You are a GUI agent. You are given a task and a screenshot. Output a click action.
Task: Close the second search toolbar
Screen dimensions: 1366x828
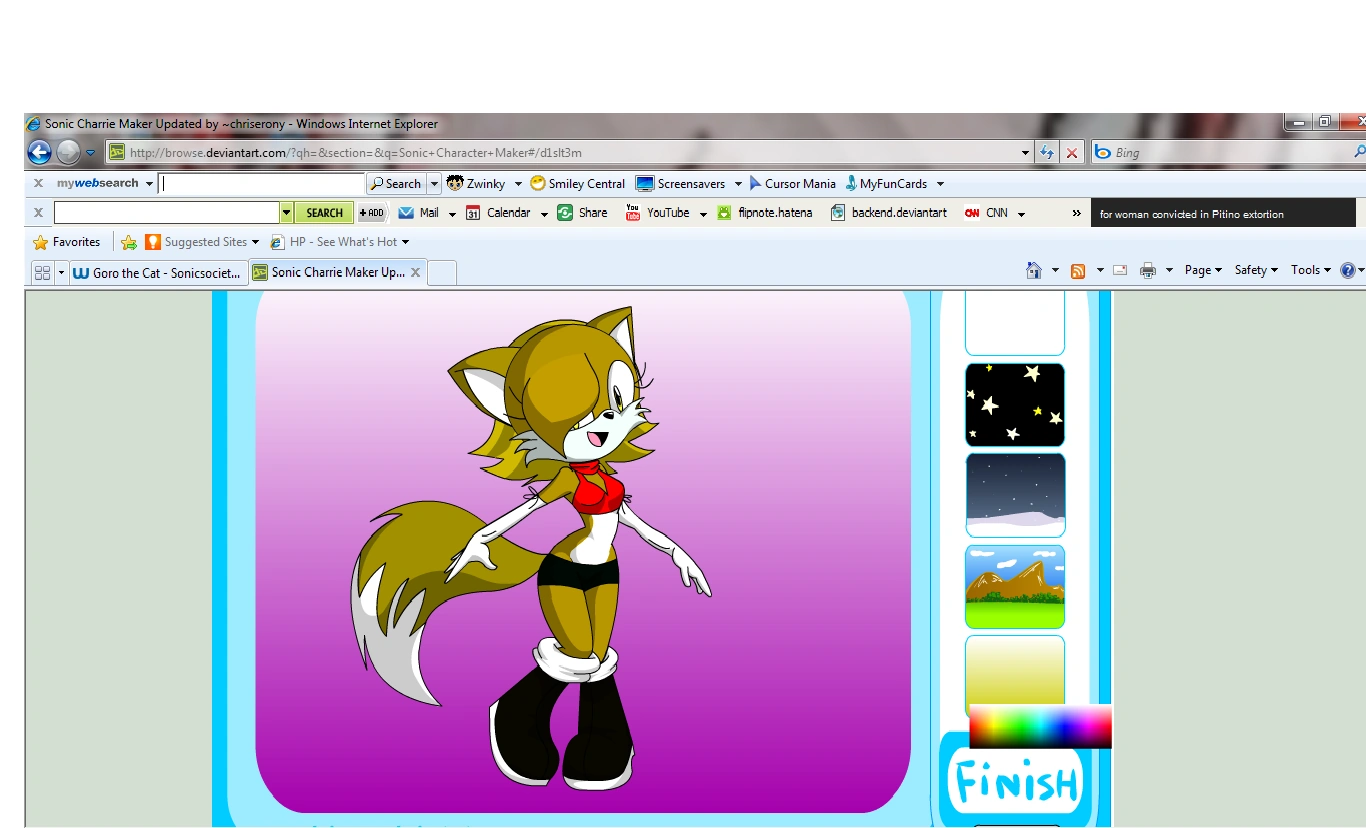tap(38, 213)
